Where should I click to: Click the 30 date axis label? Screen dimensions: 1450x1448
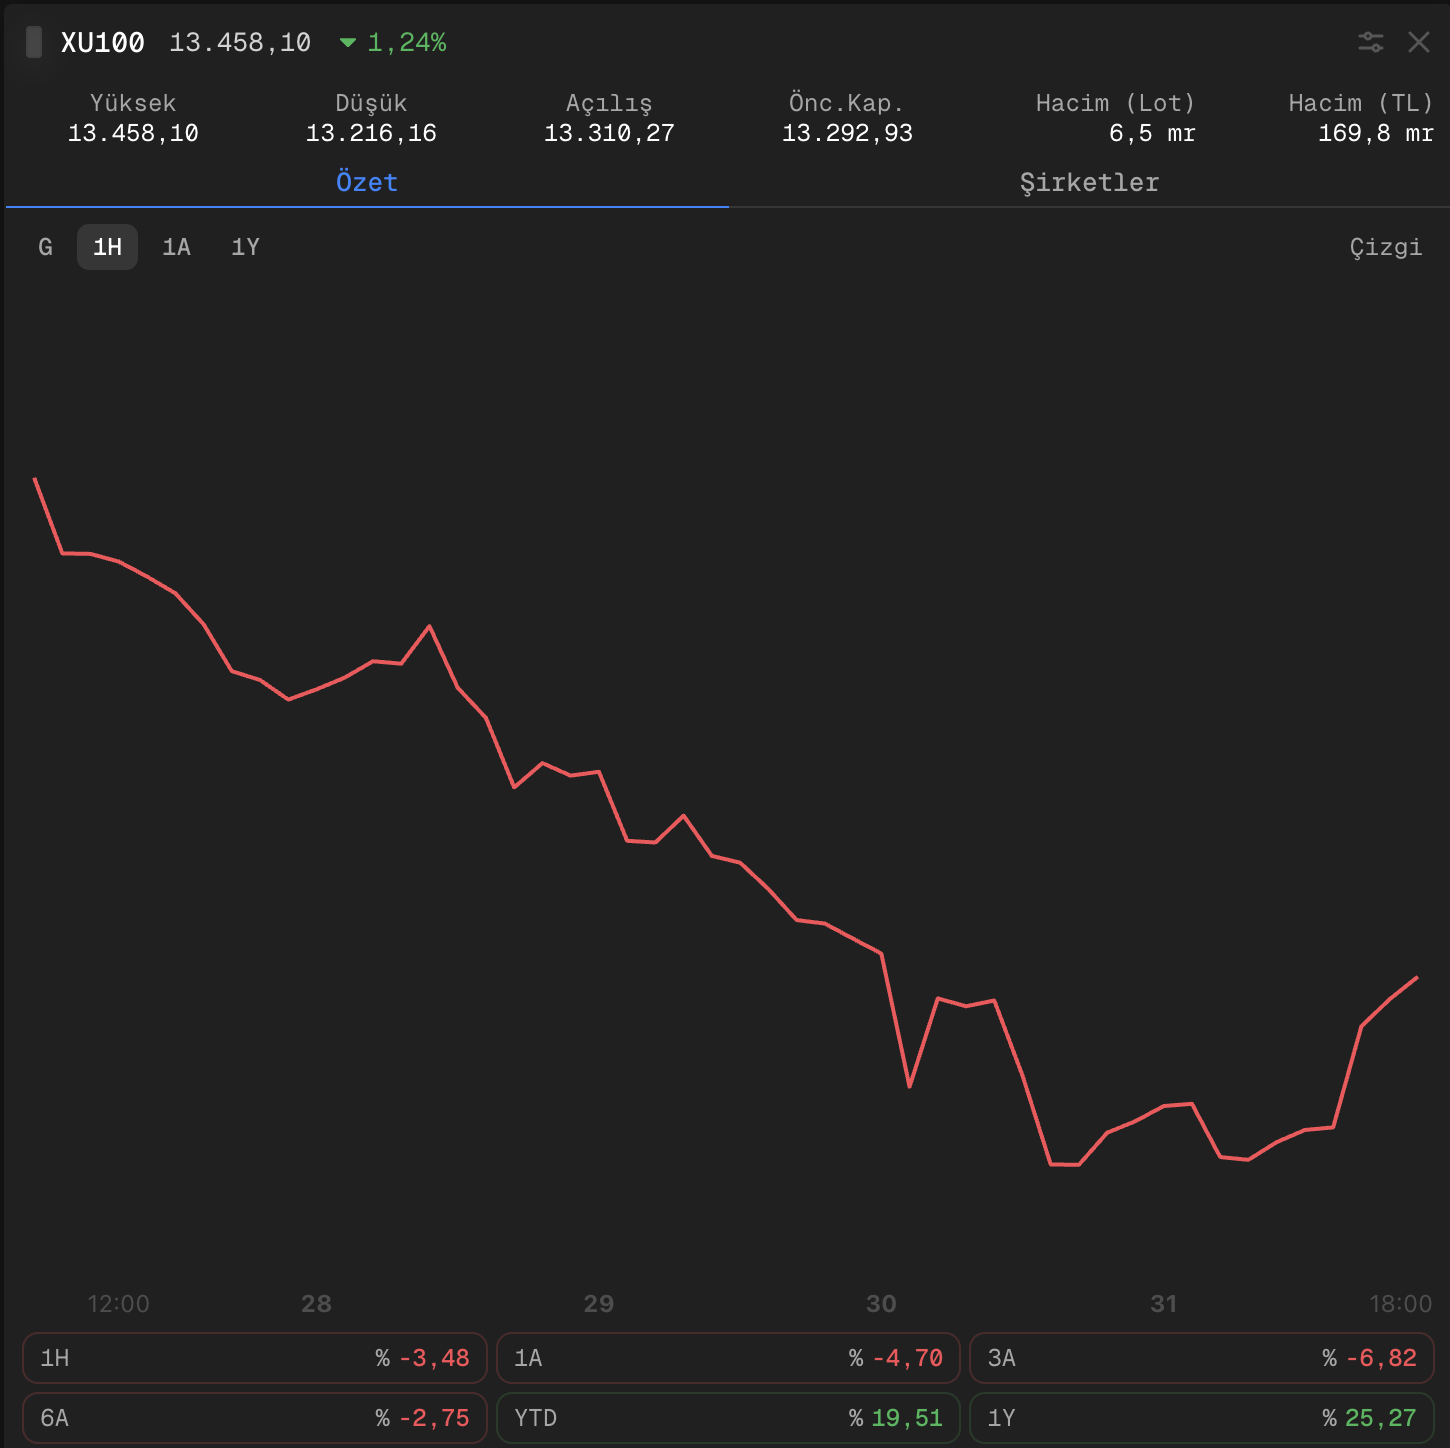point(881,1304)
